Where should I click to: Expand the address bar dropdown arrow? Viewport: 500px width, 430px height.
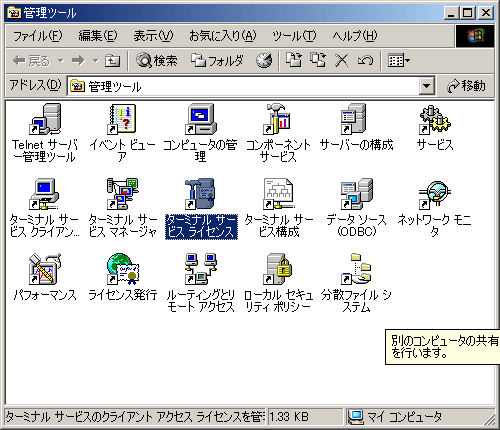pyautogui.click(x=426, y=86)
